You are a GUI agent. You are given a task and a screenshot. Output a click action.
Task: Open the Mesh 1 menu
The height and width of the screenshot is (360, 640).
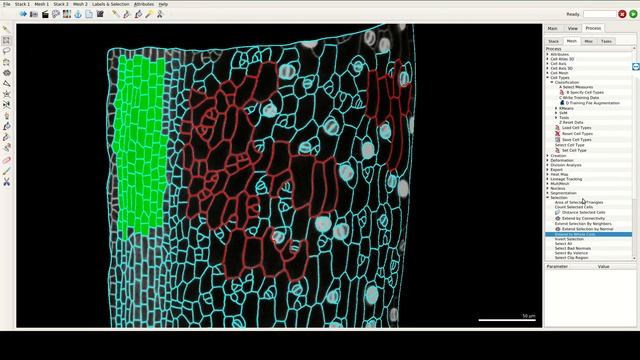coord(42,4)
